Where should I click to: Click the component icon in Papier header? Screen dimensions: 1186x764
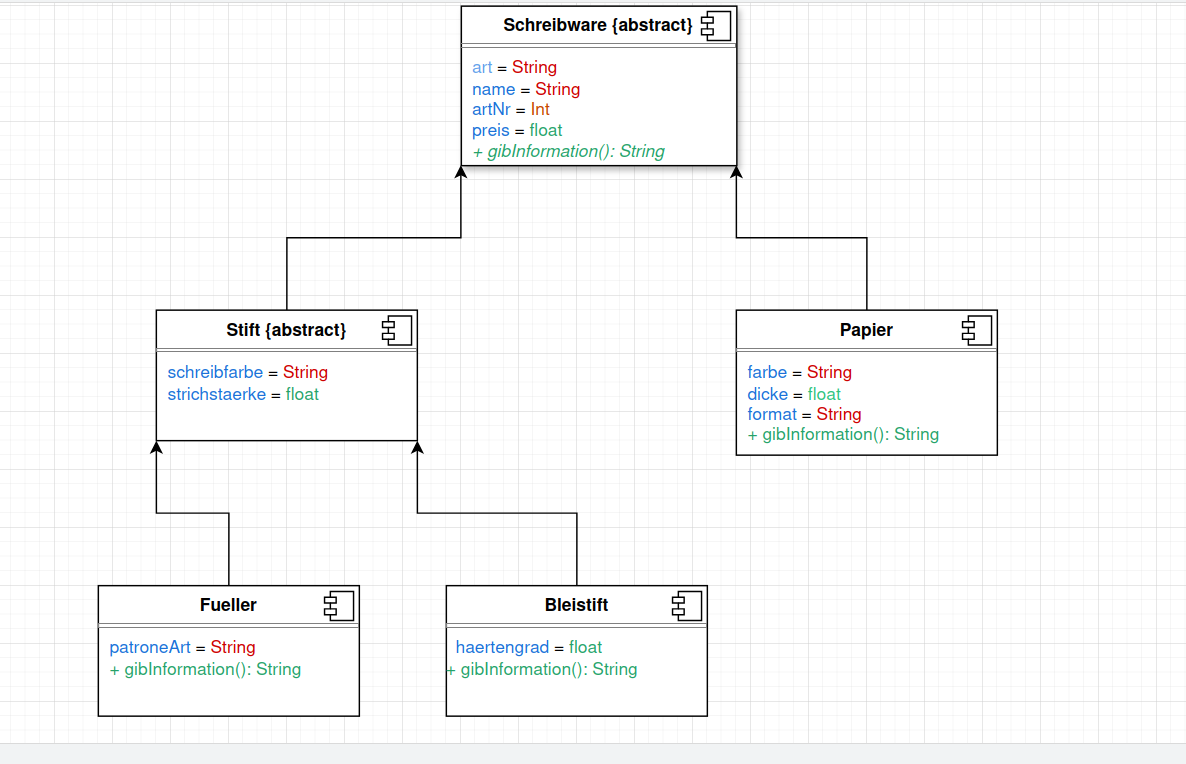coord(977,330)
